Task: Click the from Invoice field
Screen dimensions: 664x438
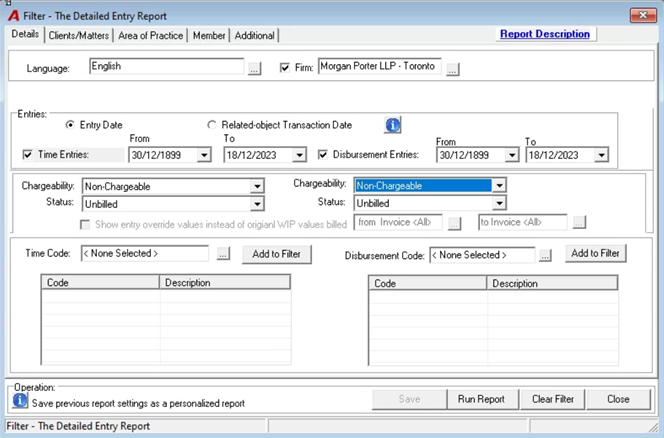Action: (x=398, y=222)
